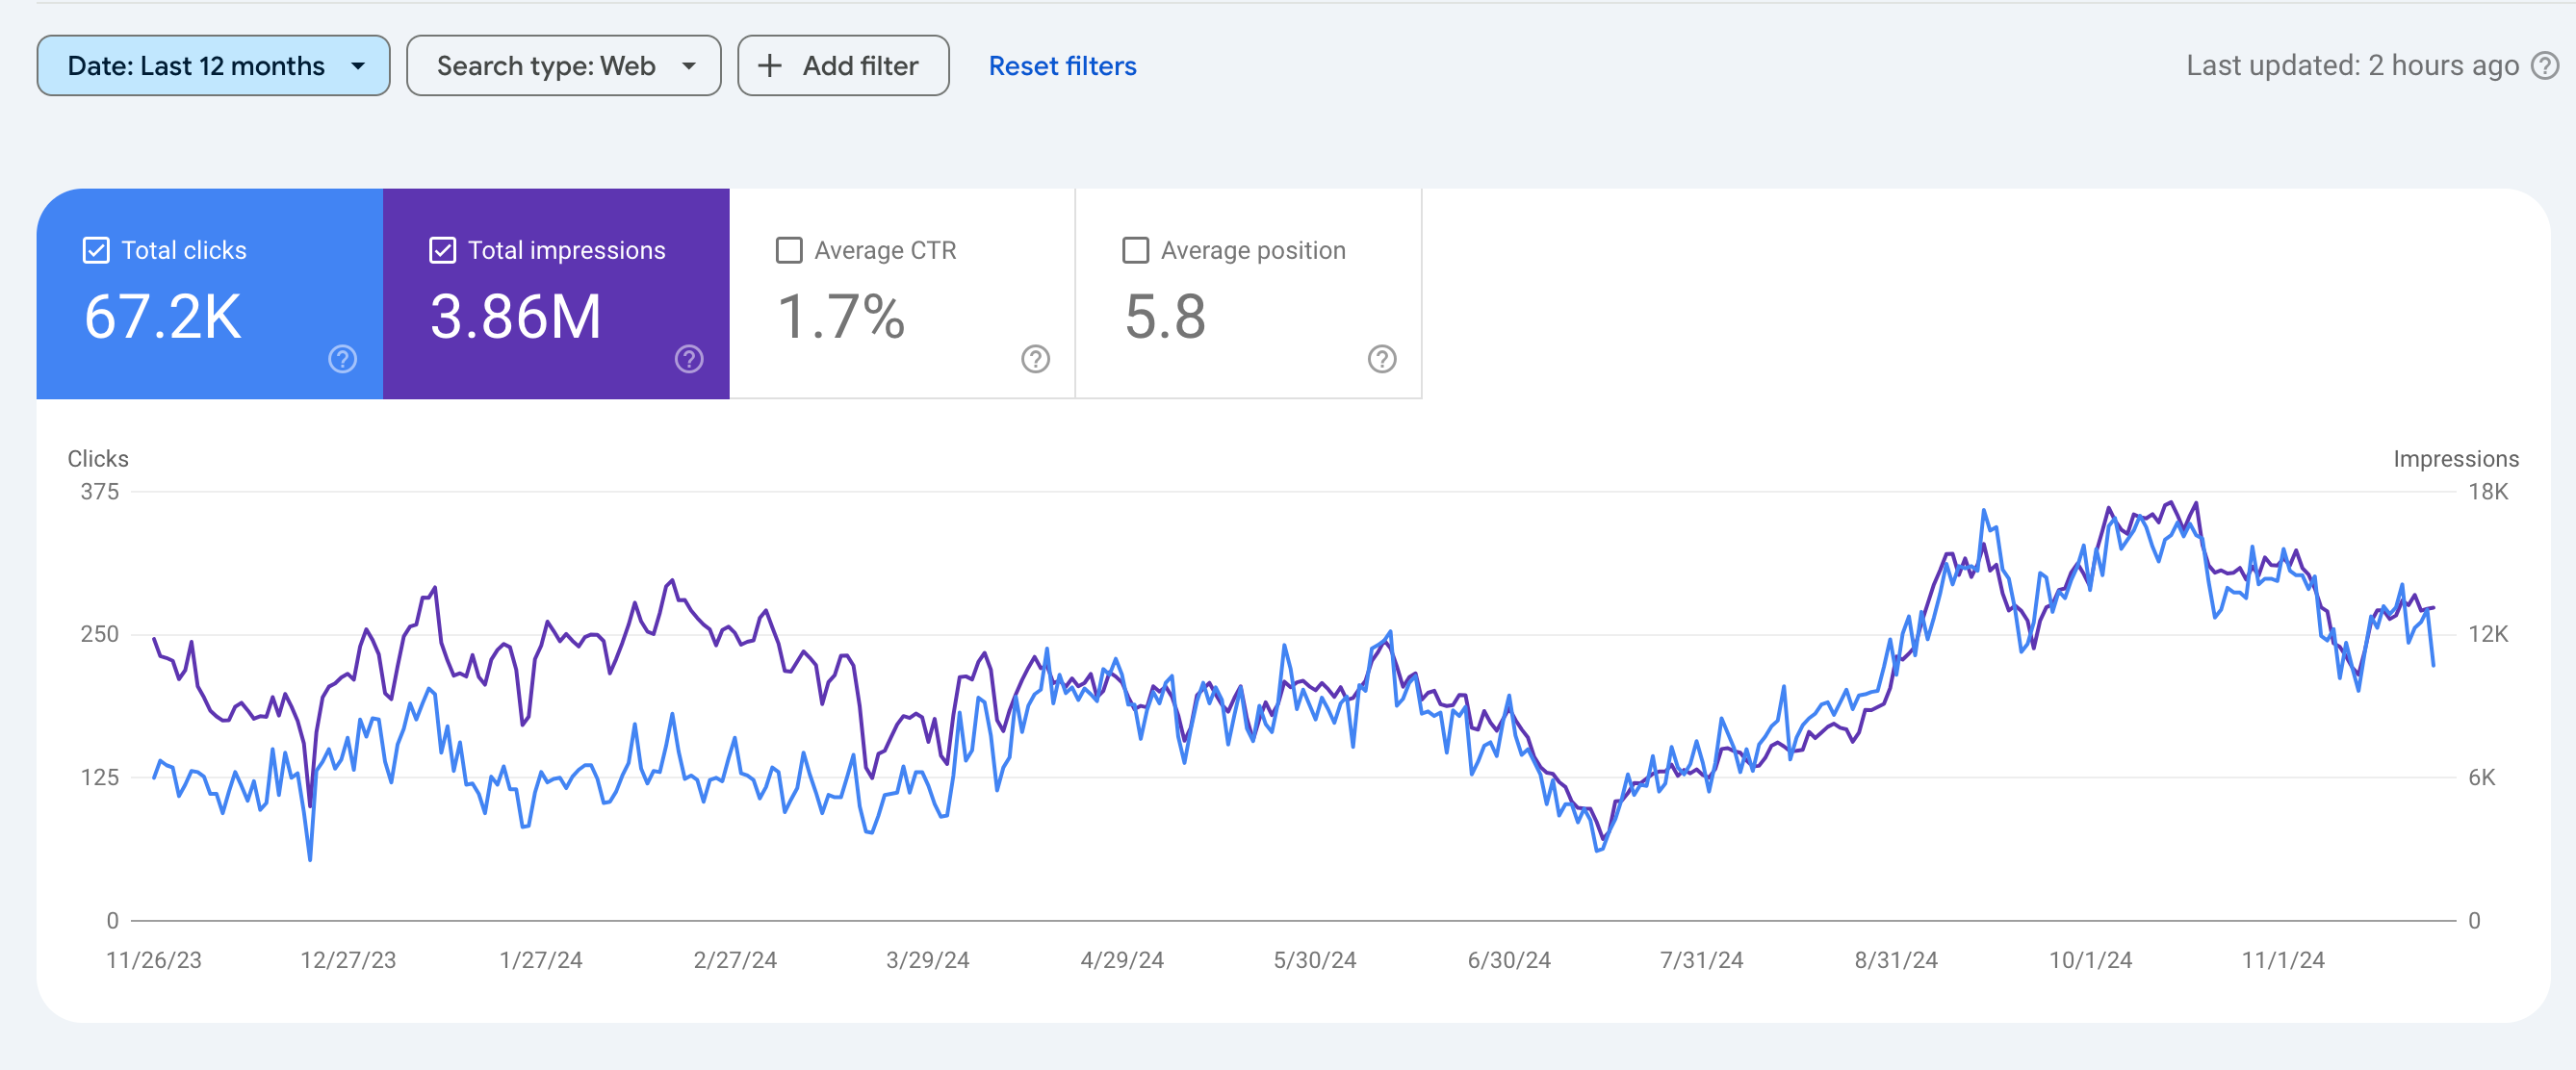
Task: Click the 6/30/24 date on chart axis
Action: [1508, 960]
